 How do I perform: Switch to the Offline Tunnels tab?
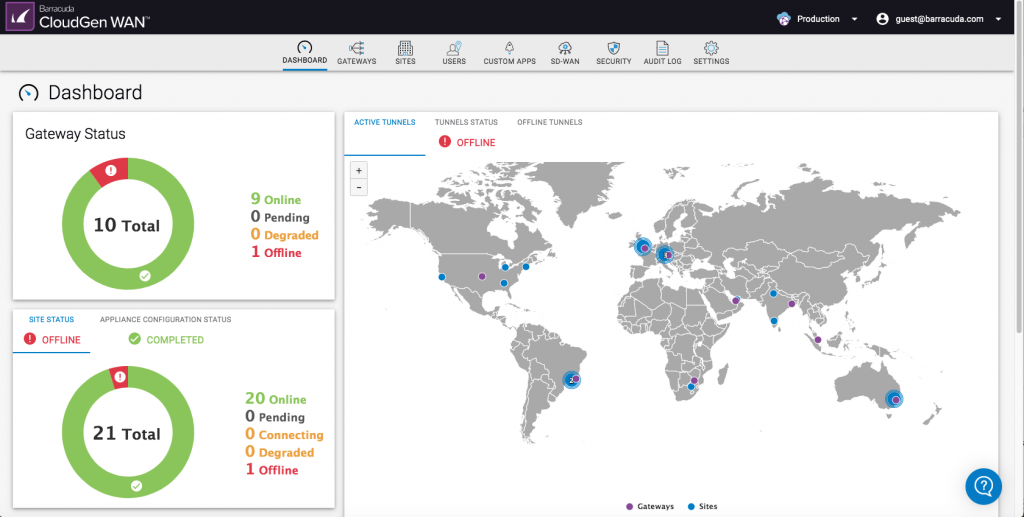549,123
